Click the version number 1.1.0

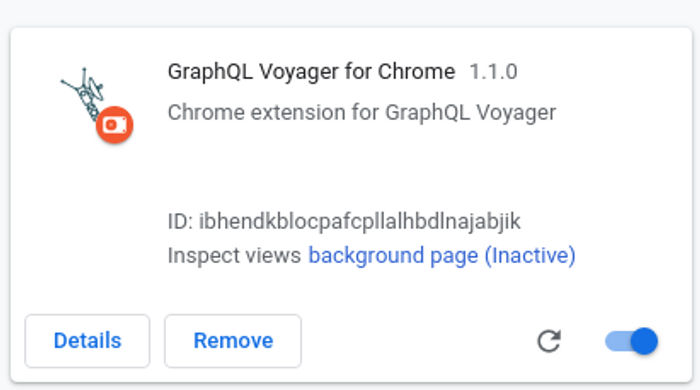(x=493, y=72)
